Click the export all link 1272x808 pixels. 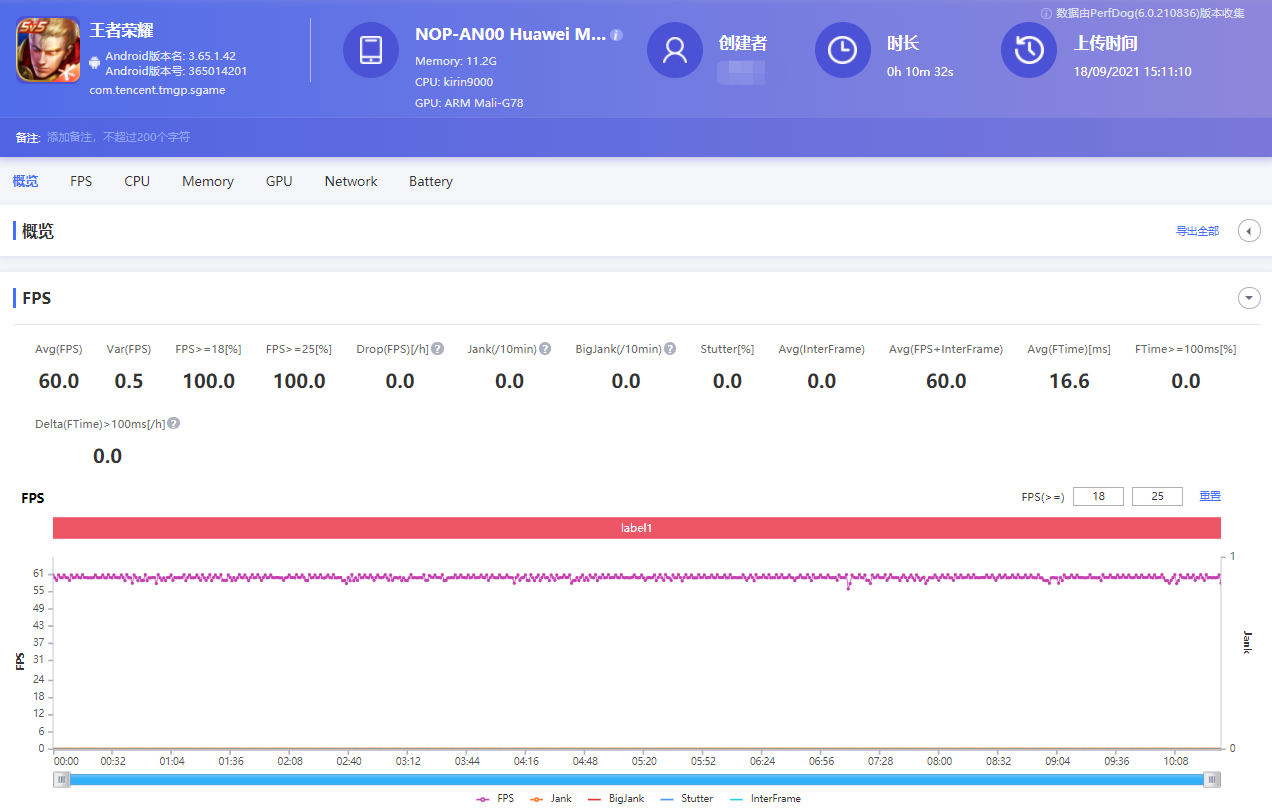click(1197, 231)
